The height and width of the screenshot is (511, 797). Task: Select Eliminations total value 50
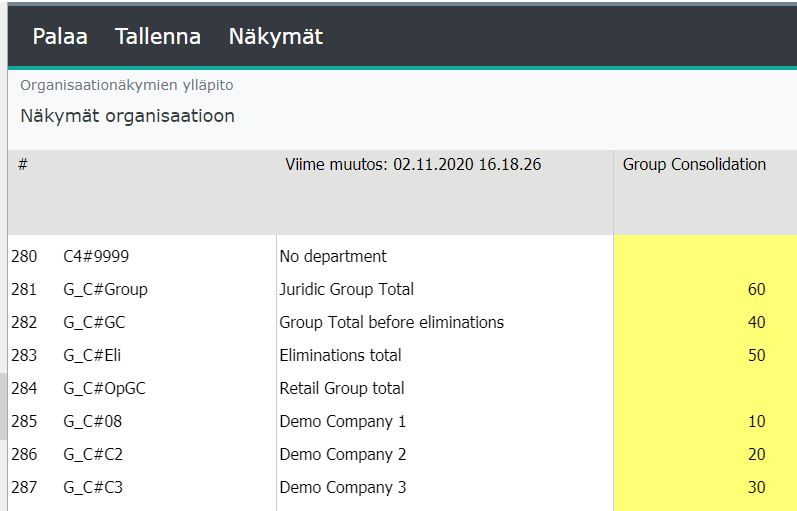[x=704, y=356]
